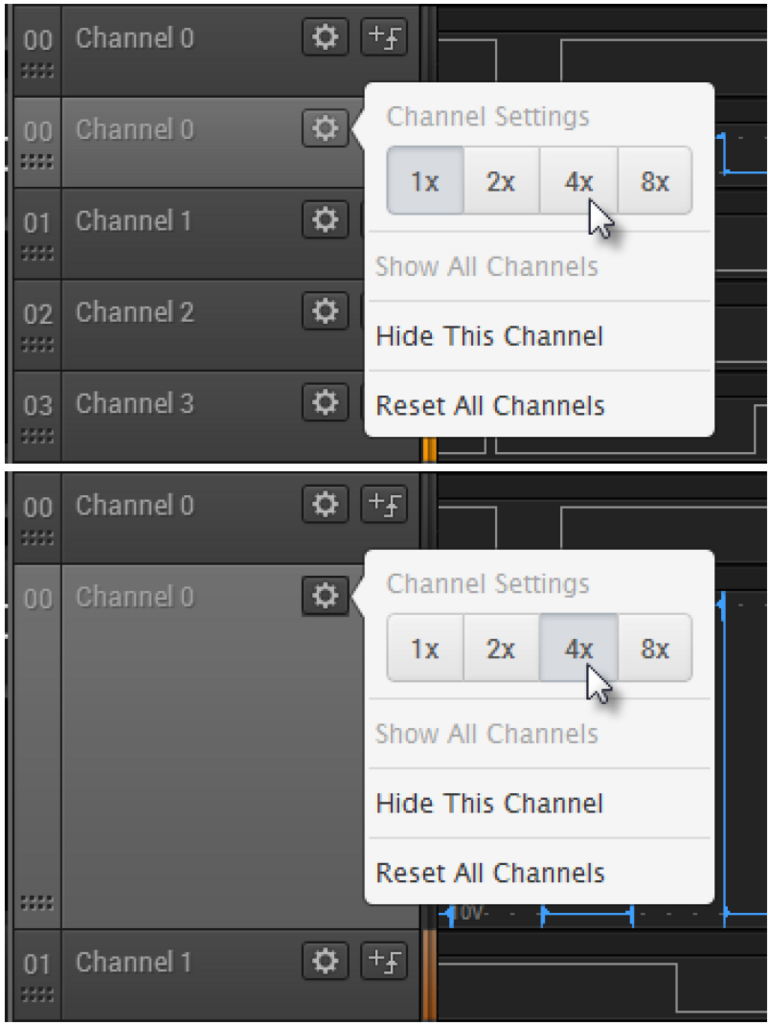This screenshot has width=769, height=1024.
Task: Click the trigger edge icon on top Channel 0
Action: [x=384, y=37]
